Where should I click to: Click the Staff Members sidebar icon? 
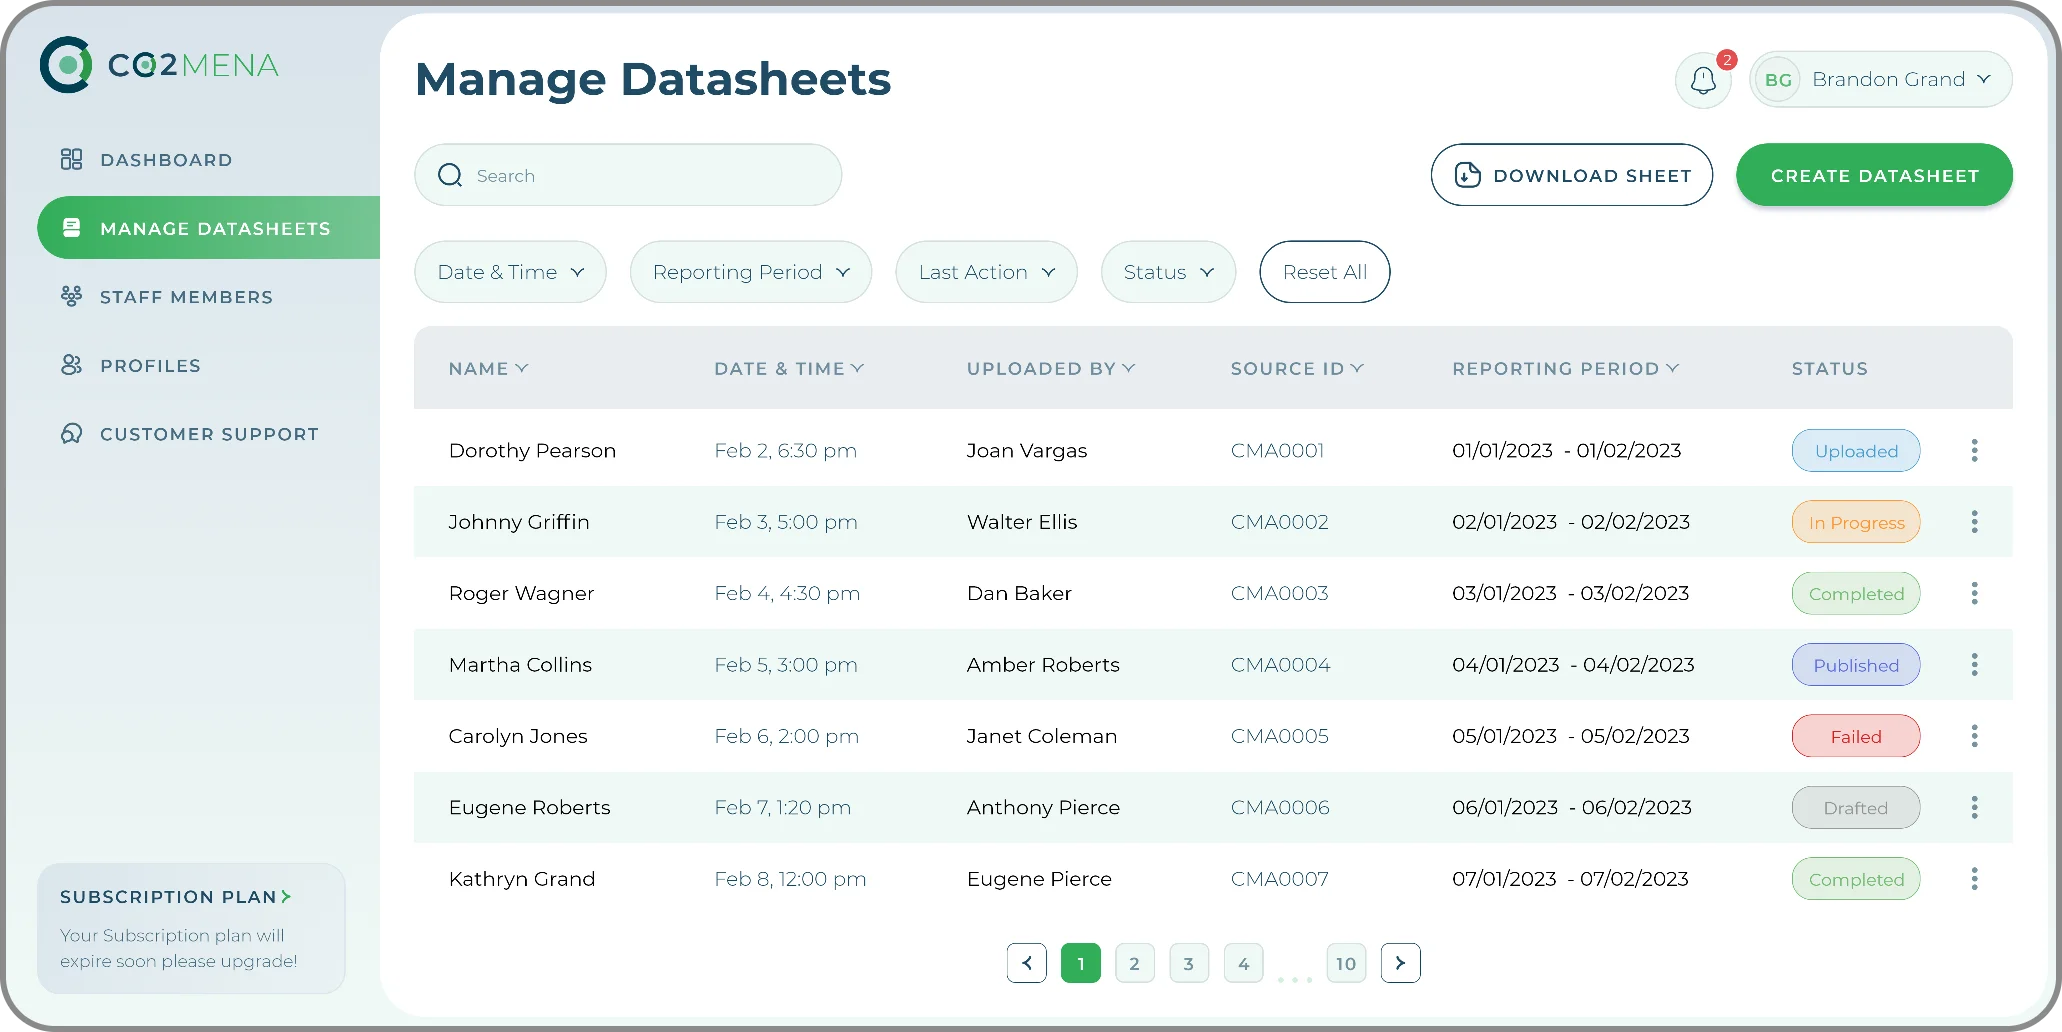(x=71, y=296)
